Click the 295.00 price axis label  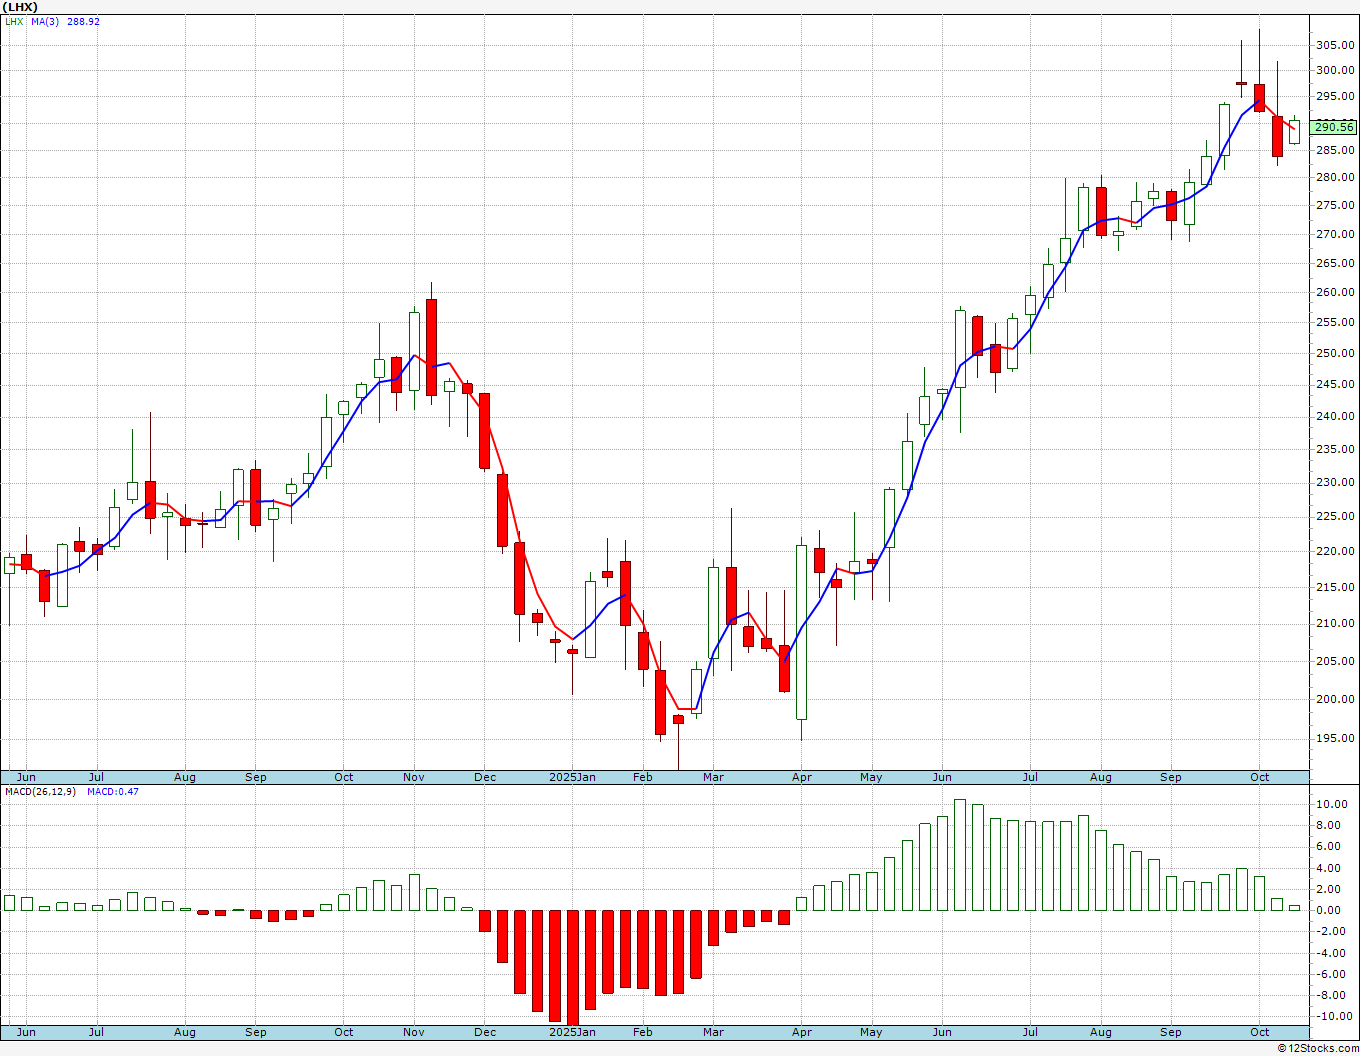[1335, 96]
